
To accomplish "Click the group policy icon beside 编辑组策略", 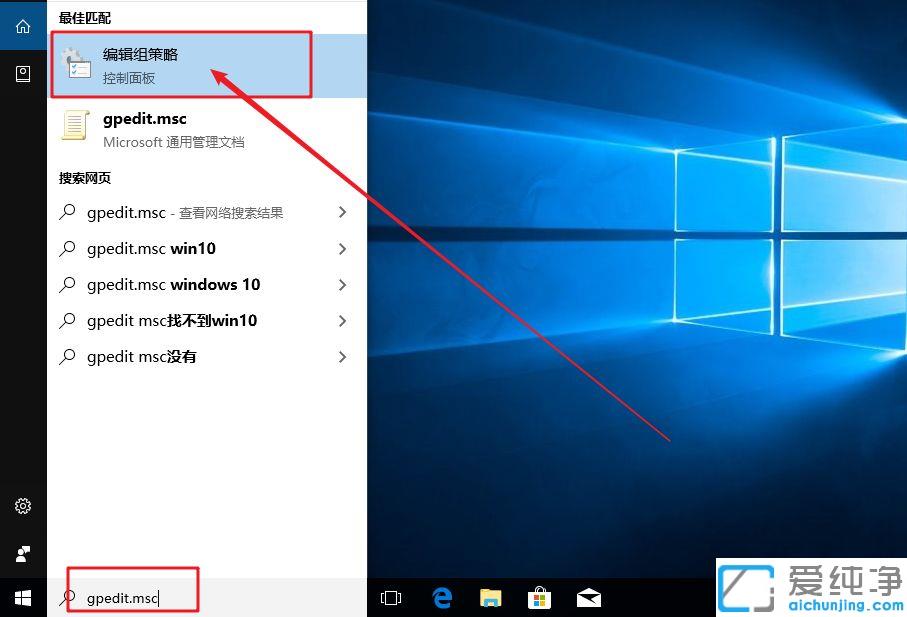I will point(77,64).
